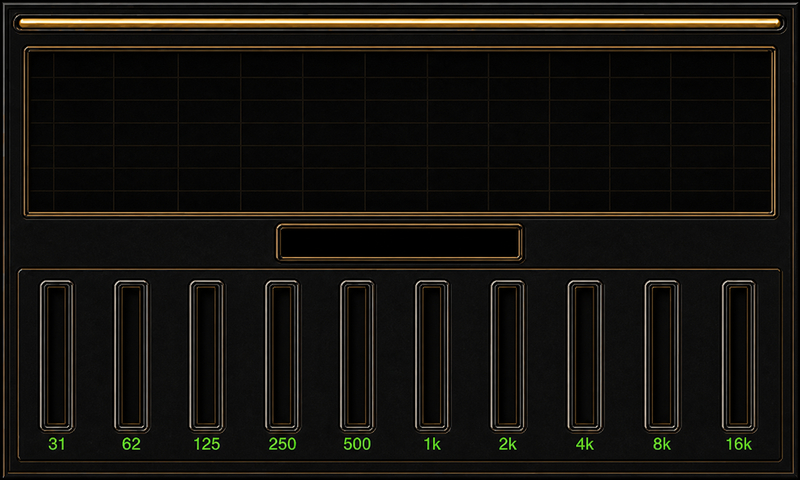Select the 1k frequency label
The height and width of the screenshot is (480, 800).
point(432,444)
